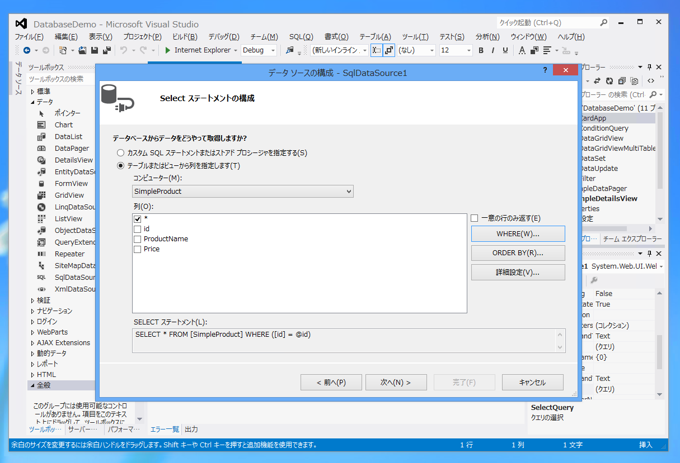Switch to the チーム エクスプローラー tab
Screen dimensions: 680x463
632,239
